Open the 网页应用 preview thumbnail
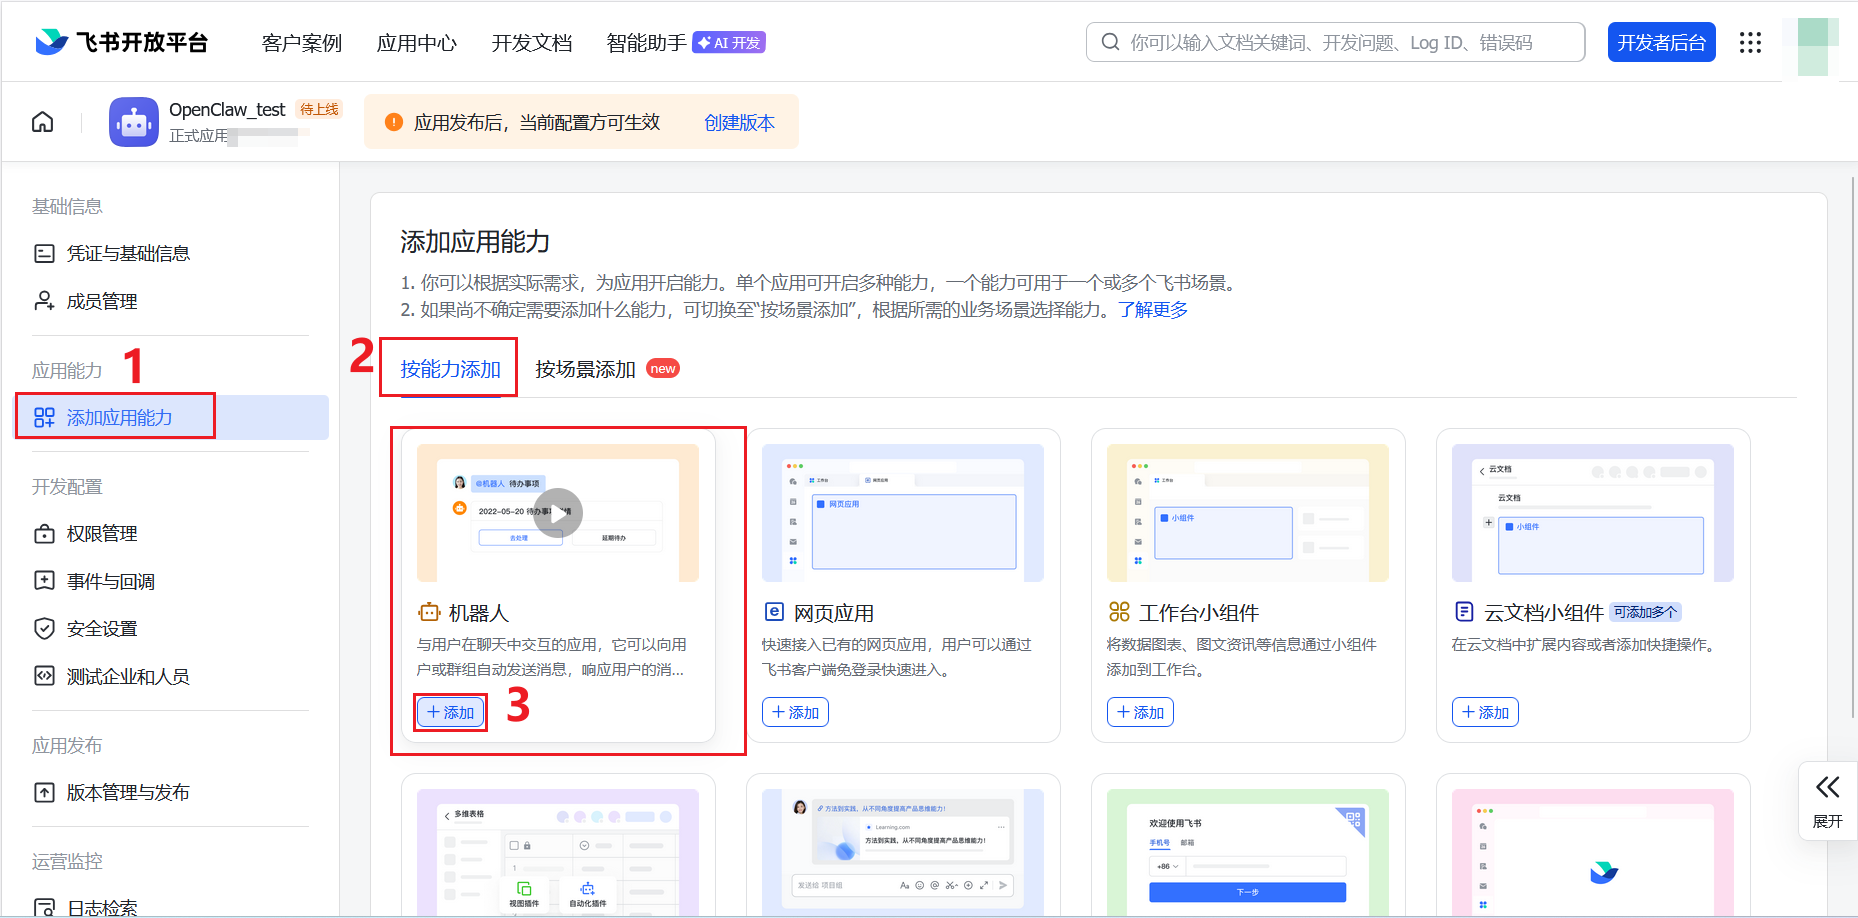 pyautogui.click(x=903, y=513)
